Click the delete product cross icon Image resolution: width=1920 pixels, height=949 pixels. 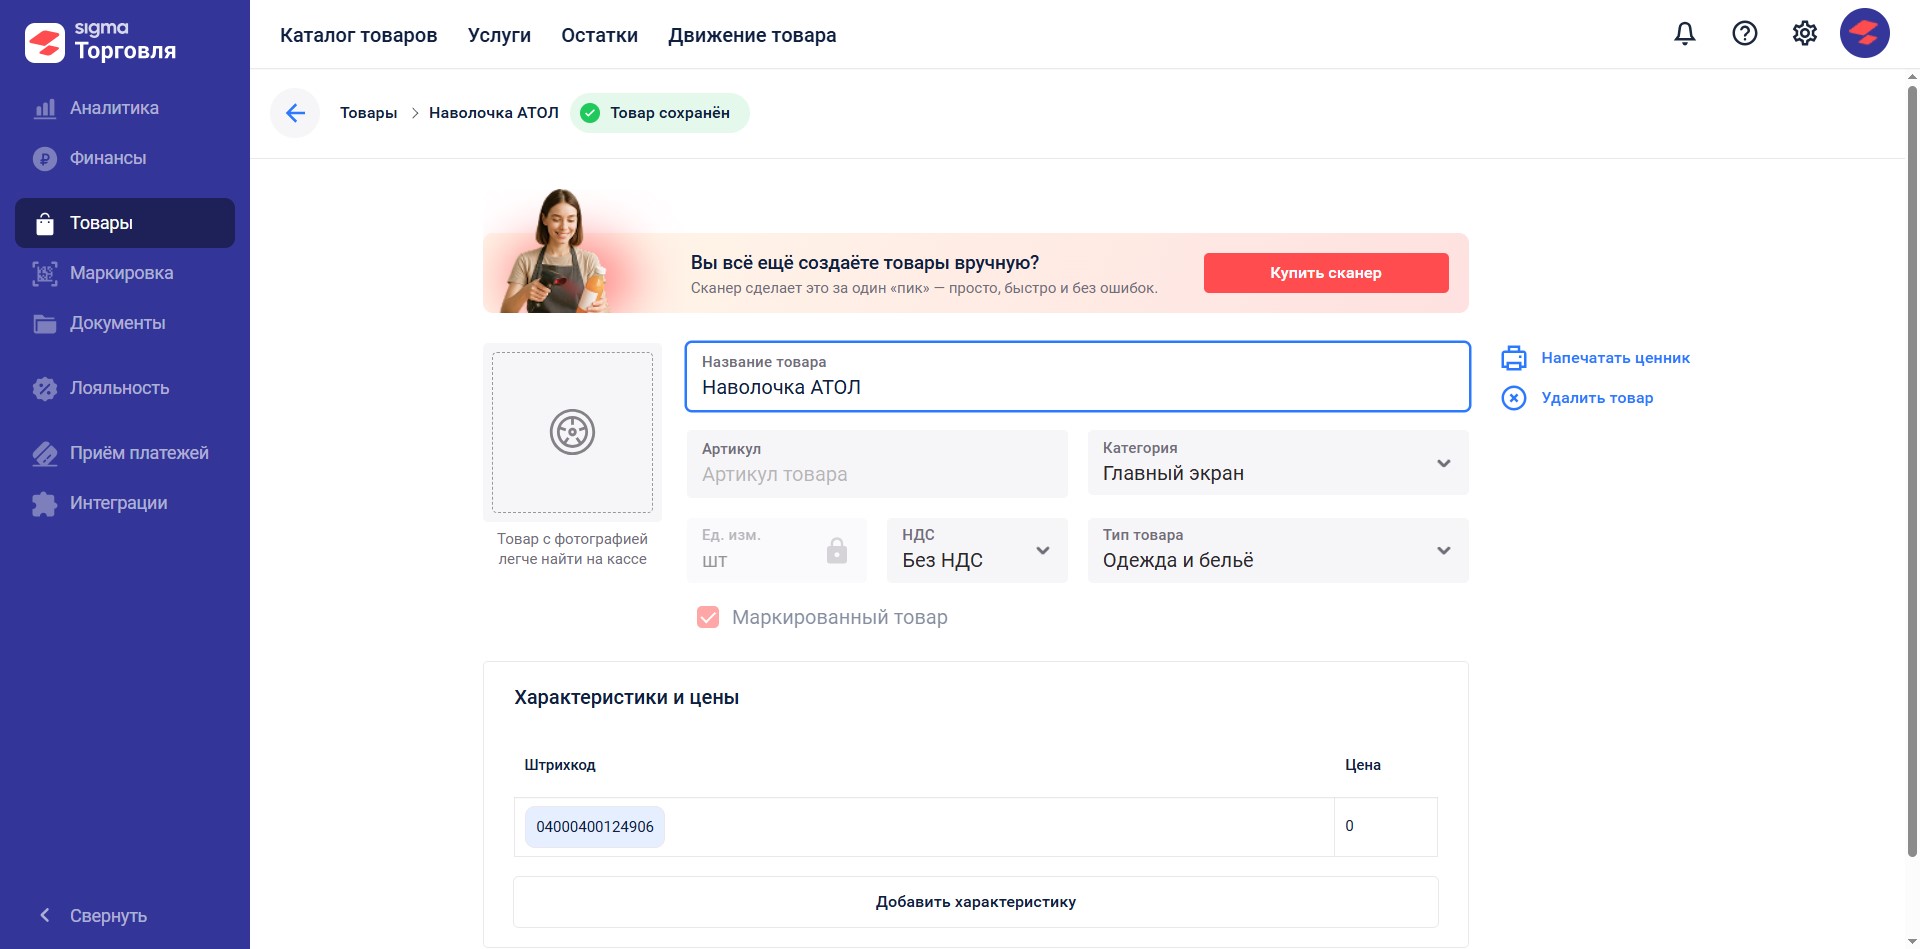tap(1514, 398)
